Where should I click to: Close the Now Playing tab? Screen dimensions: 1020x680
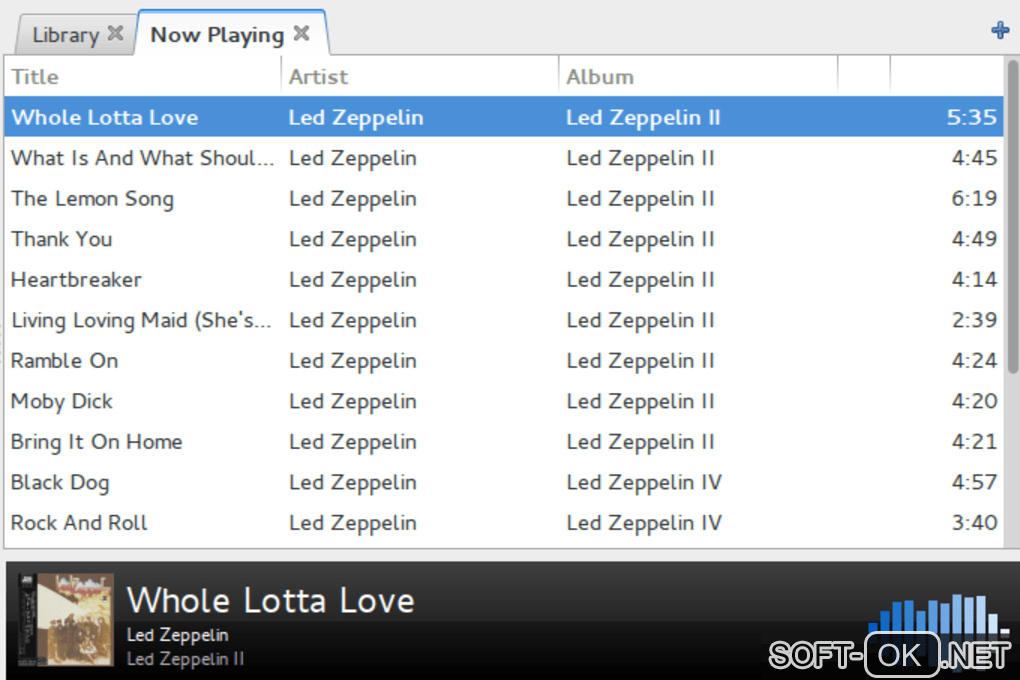pos(301,33)
